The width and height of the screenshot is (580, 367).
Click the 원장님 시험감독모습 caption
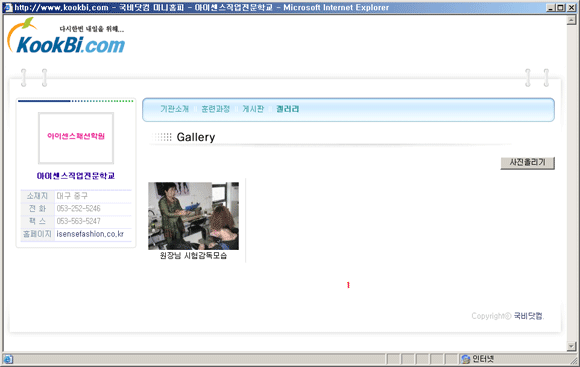click(193, 256)
